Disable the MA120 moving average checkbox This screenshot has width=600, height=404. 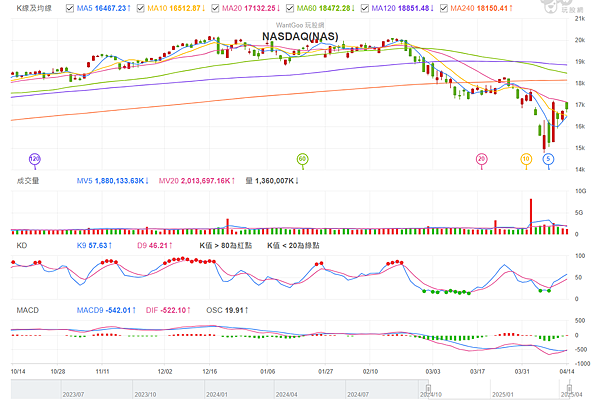pyautogui.click(x=365, y=8)
